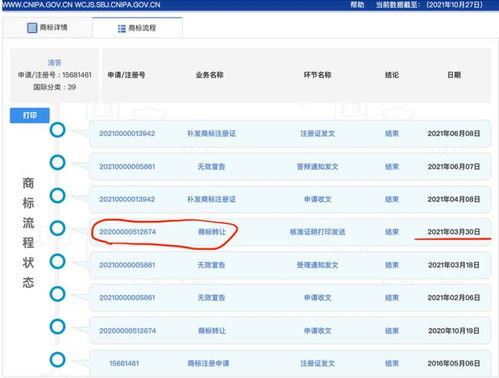The image size is (499, 378).
Task: Click the 结论 column header
Action: [x=392, y=75]
